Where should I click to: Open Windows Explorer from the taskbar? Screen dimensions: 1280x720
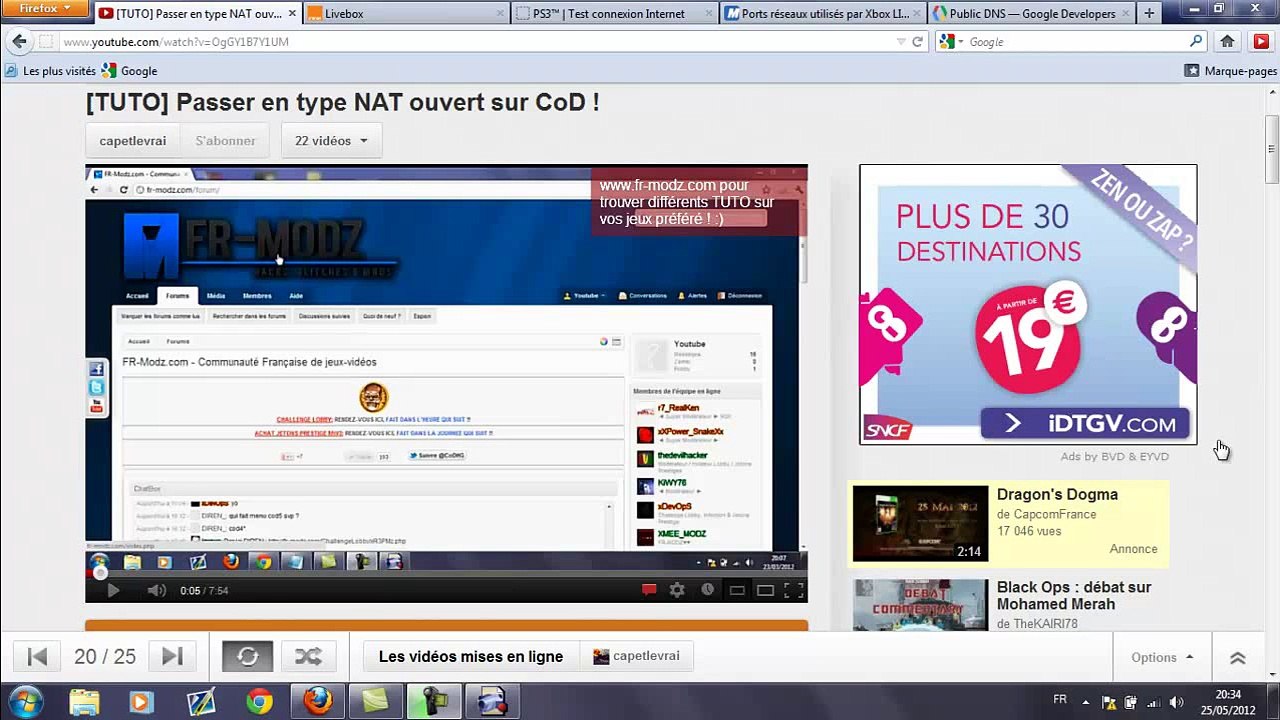coord(85,701)
